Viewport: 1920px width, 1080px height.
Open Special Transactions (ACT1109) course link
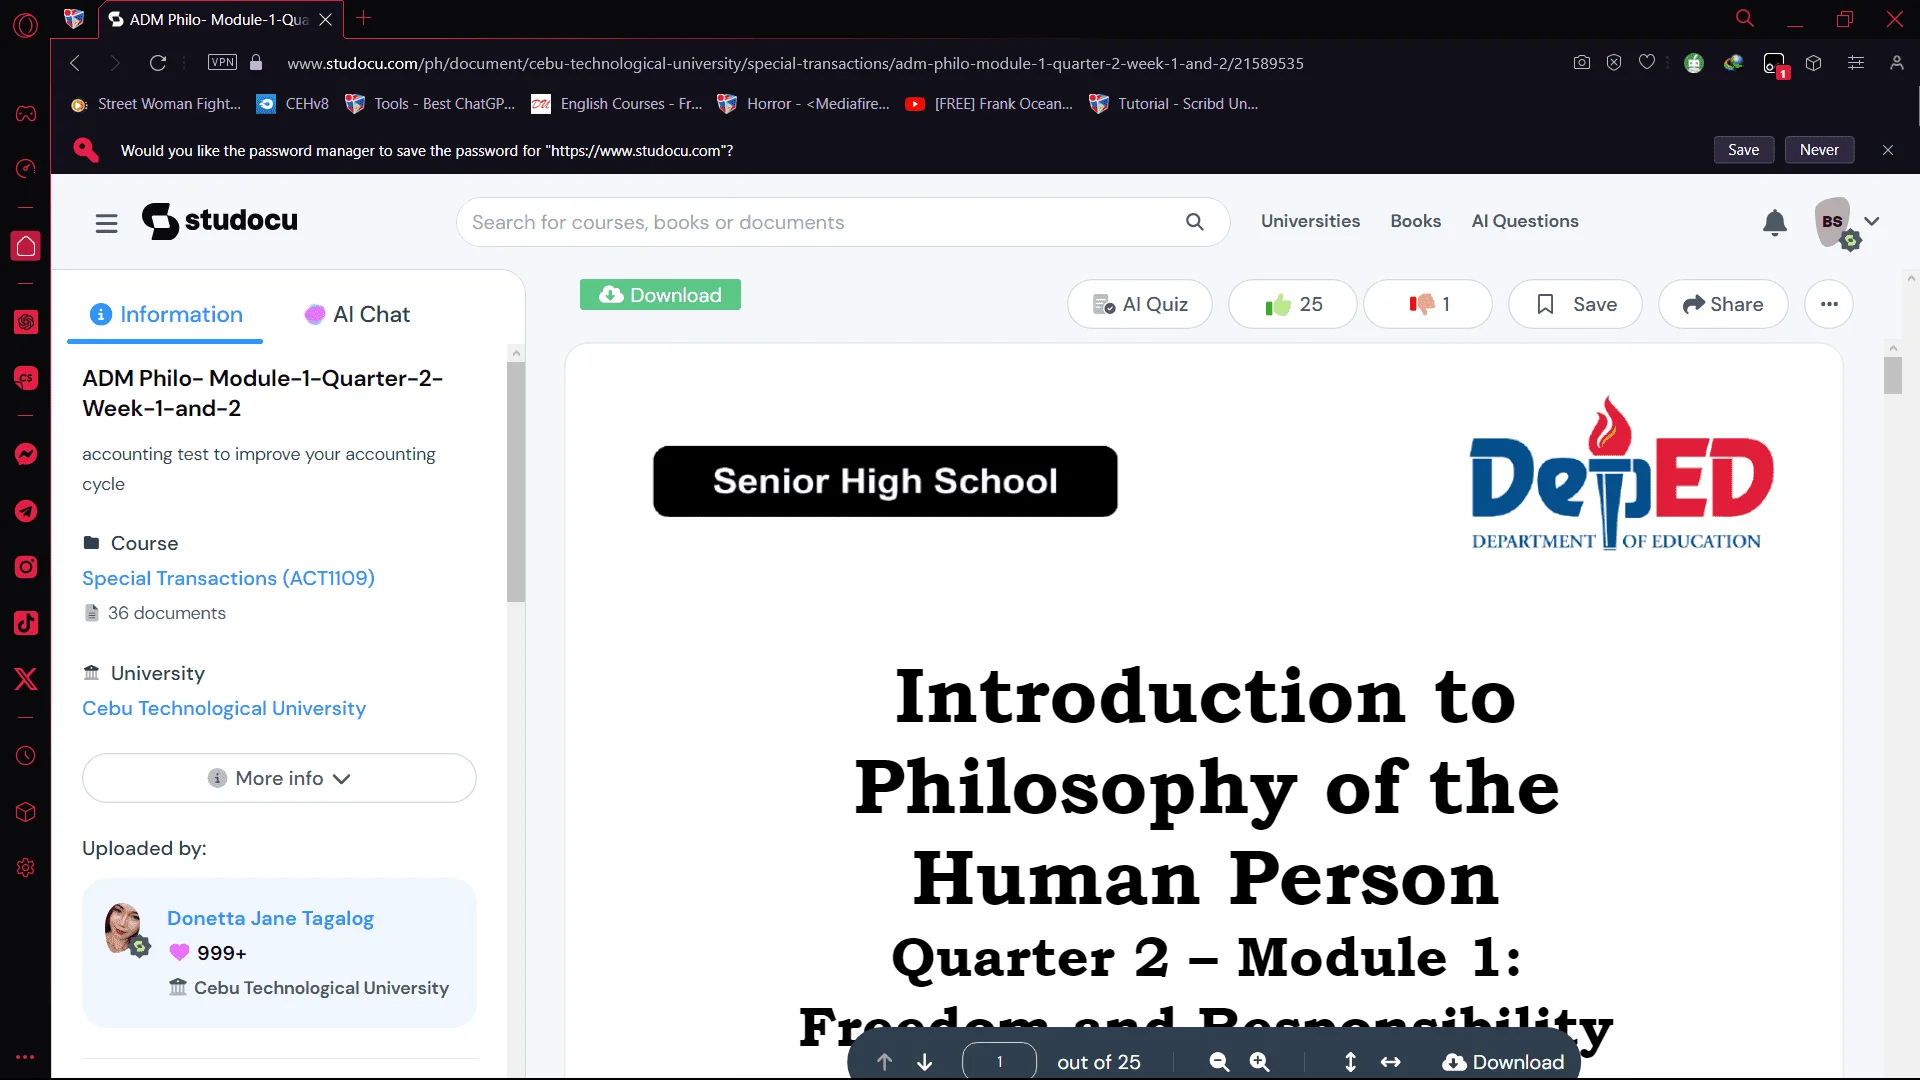pyautogui.click(x=228, y=578)
